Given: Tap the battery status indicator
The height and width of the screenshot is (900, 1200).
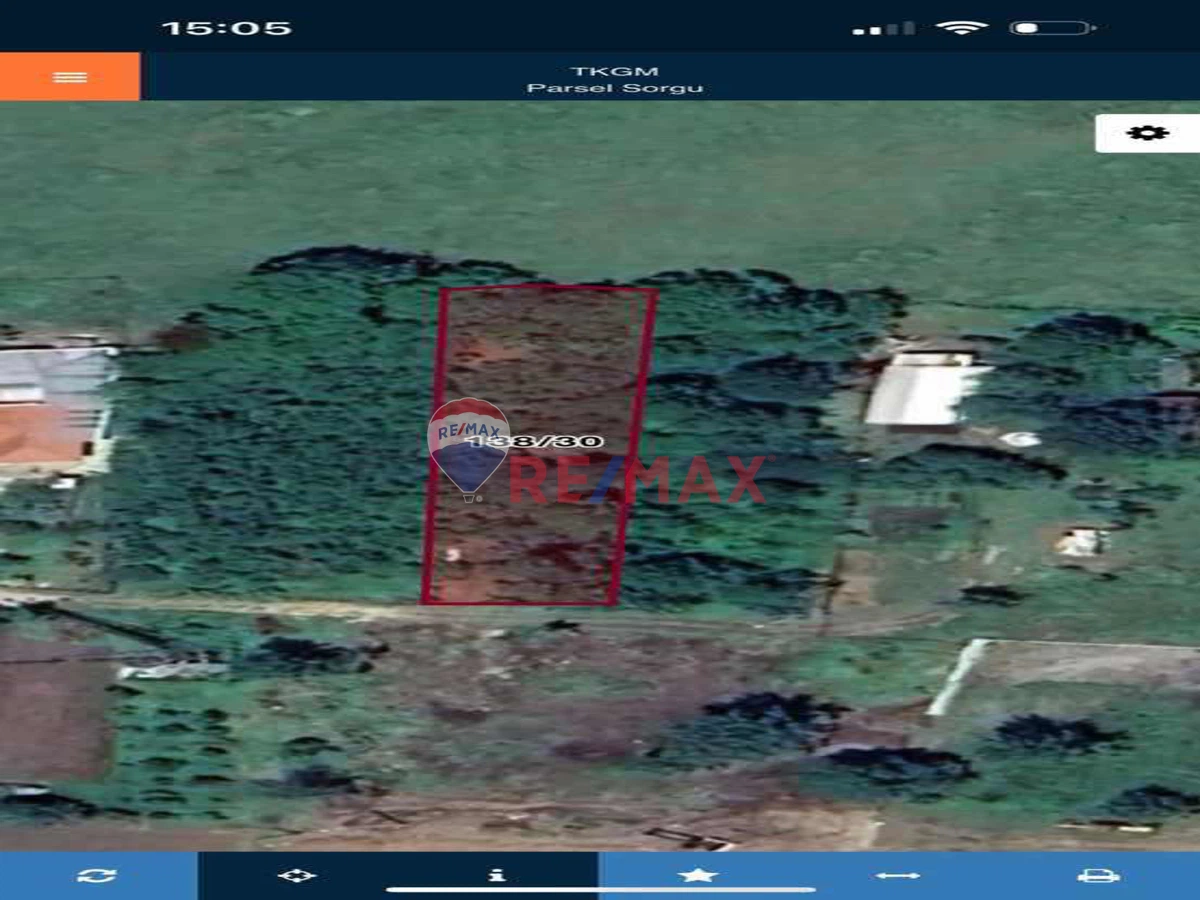Looking at the screenshot, I should click(1053, 28).
